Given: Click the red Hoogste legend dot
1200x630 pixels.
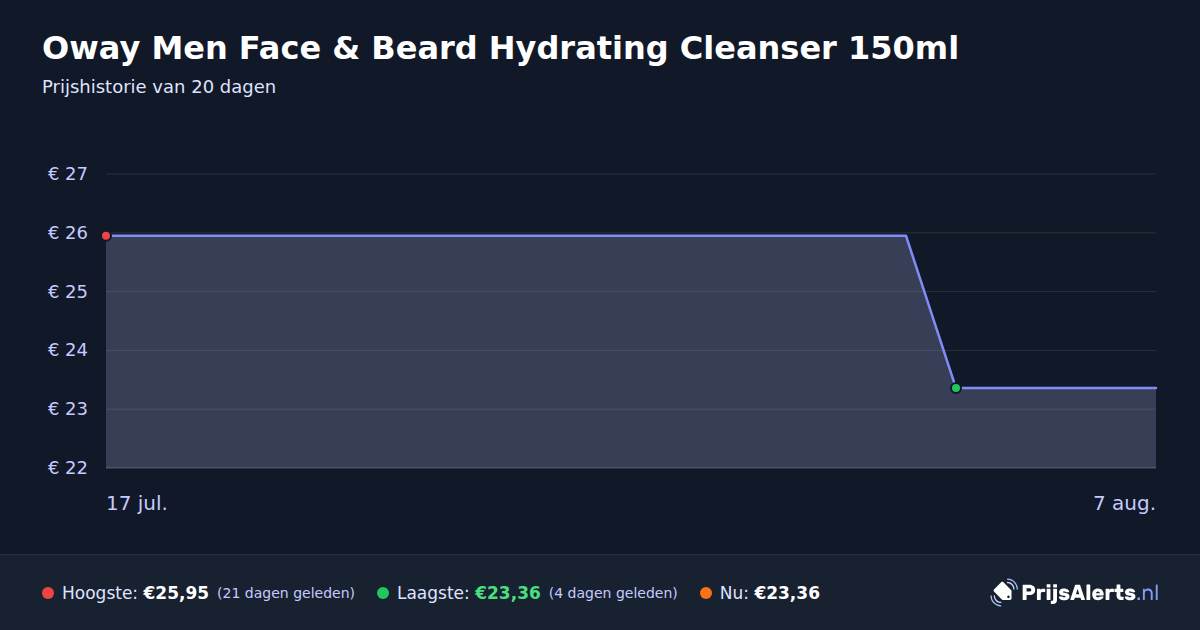Looking at the screenshot, I should (48, 593).
